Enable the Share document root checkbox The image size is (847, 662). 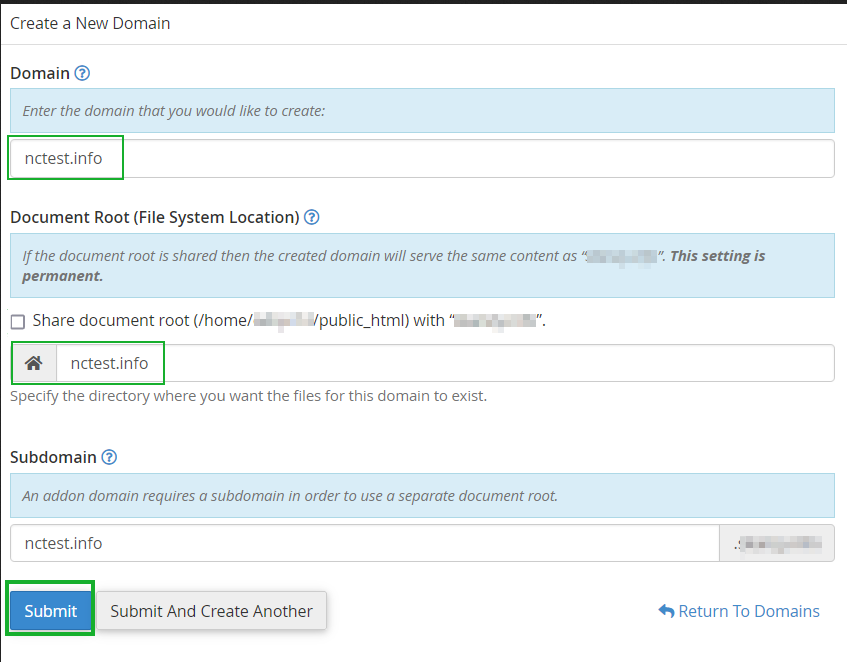point(18,321)
